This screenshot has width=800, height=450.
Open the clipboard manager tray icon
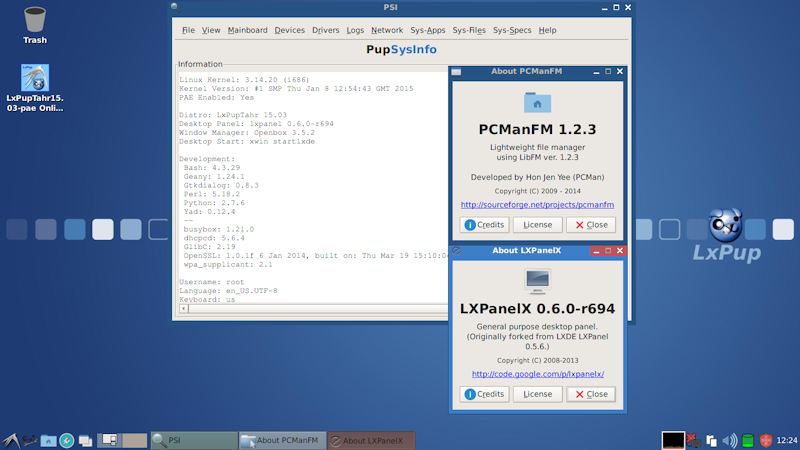pyautogui.click(x=711, y=440)
